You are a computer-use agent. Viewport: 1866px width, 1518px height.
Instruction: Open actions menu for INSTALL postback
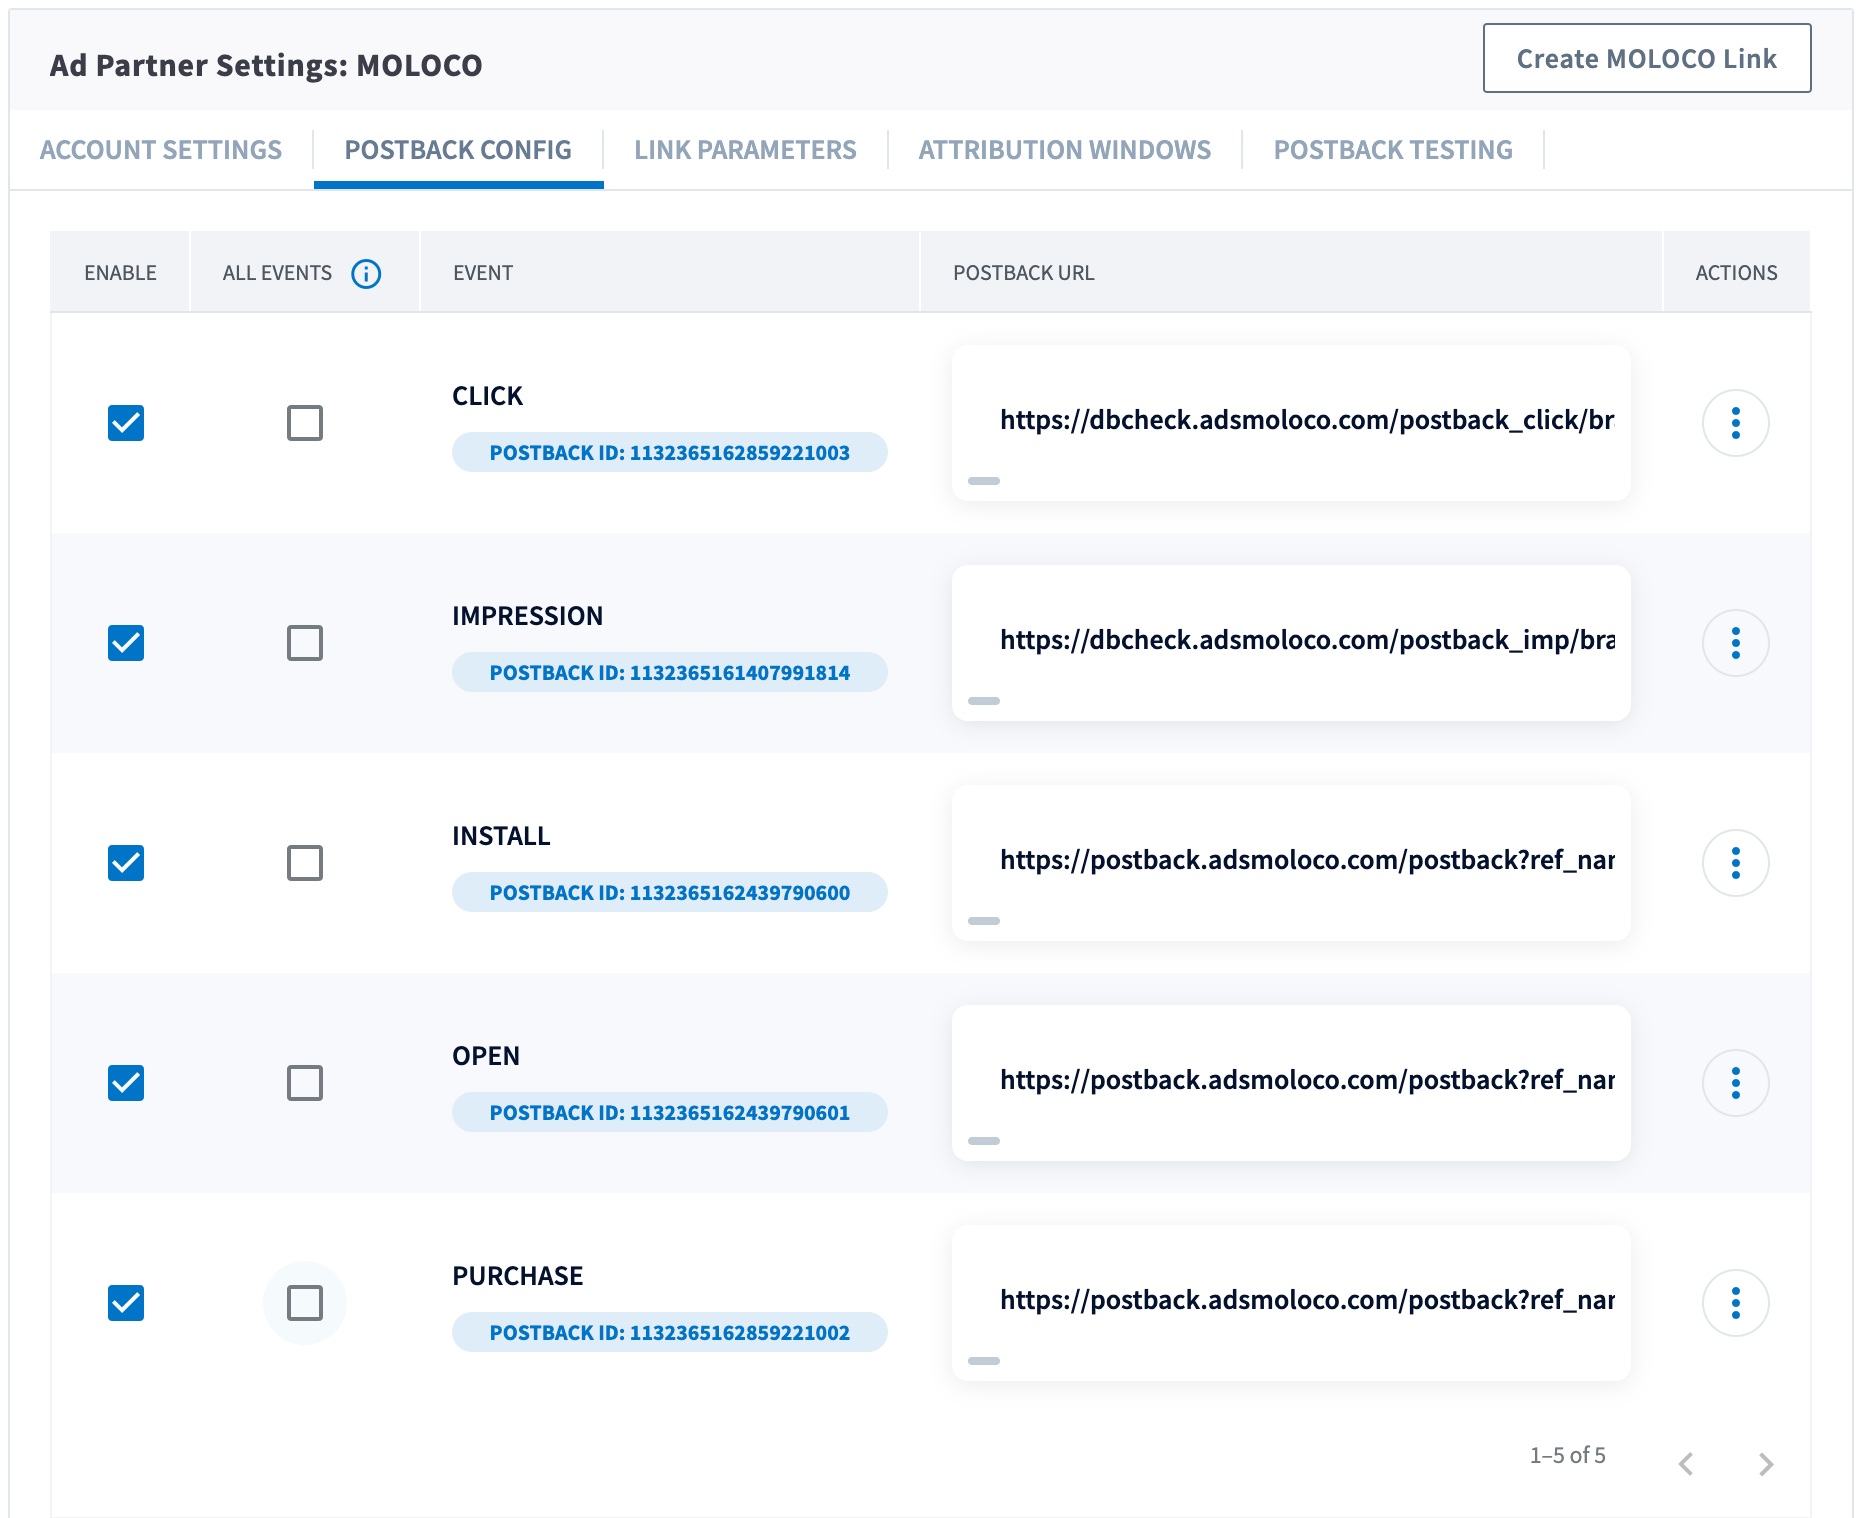[1735, 863]
